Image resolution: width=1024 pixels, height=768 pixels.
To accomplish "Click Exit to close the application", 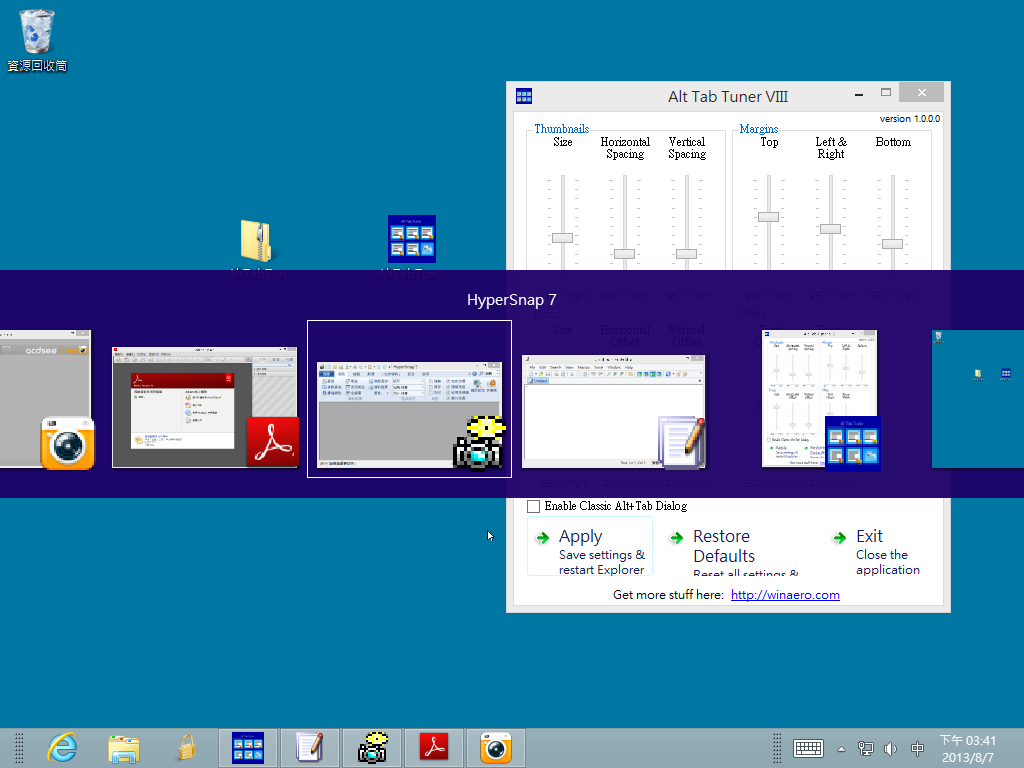I will pos(866,536).
